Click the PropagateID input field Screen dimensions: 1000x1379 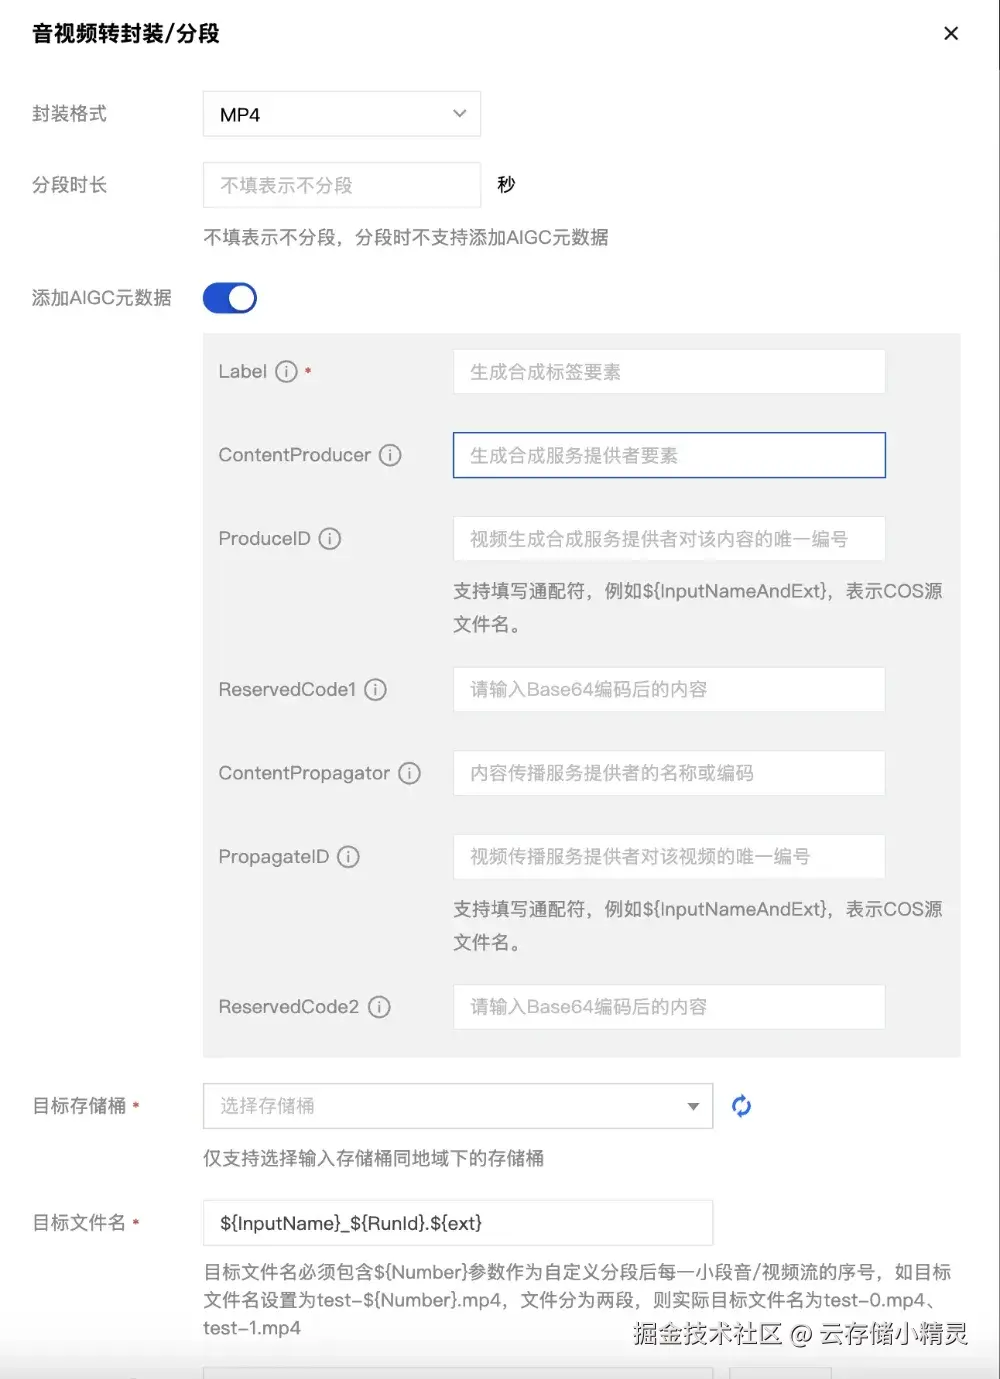(x=668, y=857)
